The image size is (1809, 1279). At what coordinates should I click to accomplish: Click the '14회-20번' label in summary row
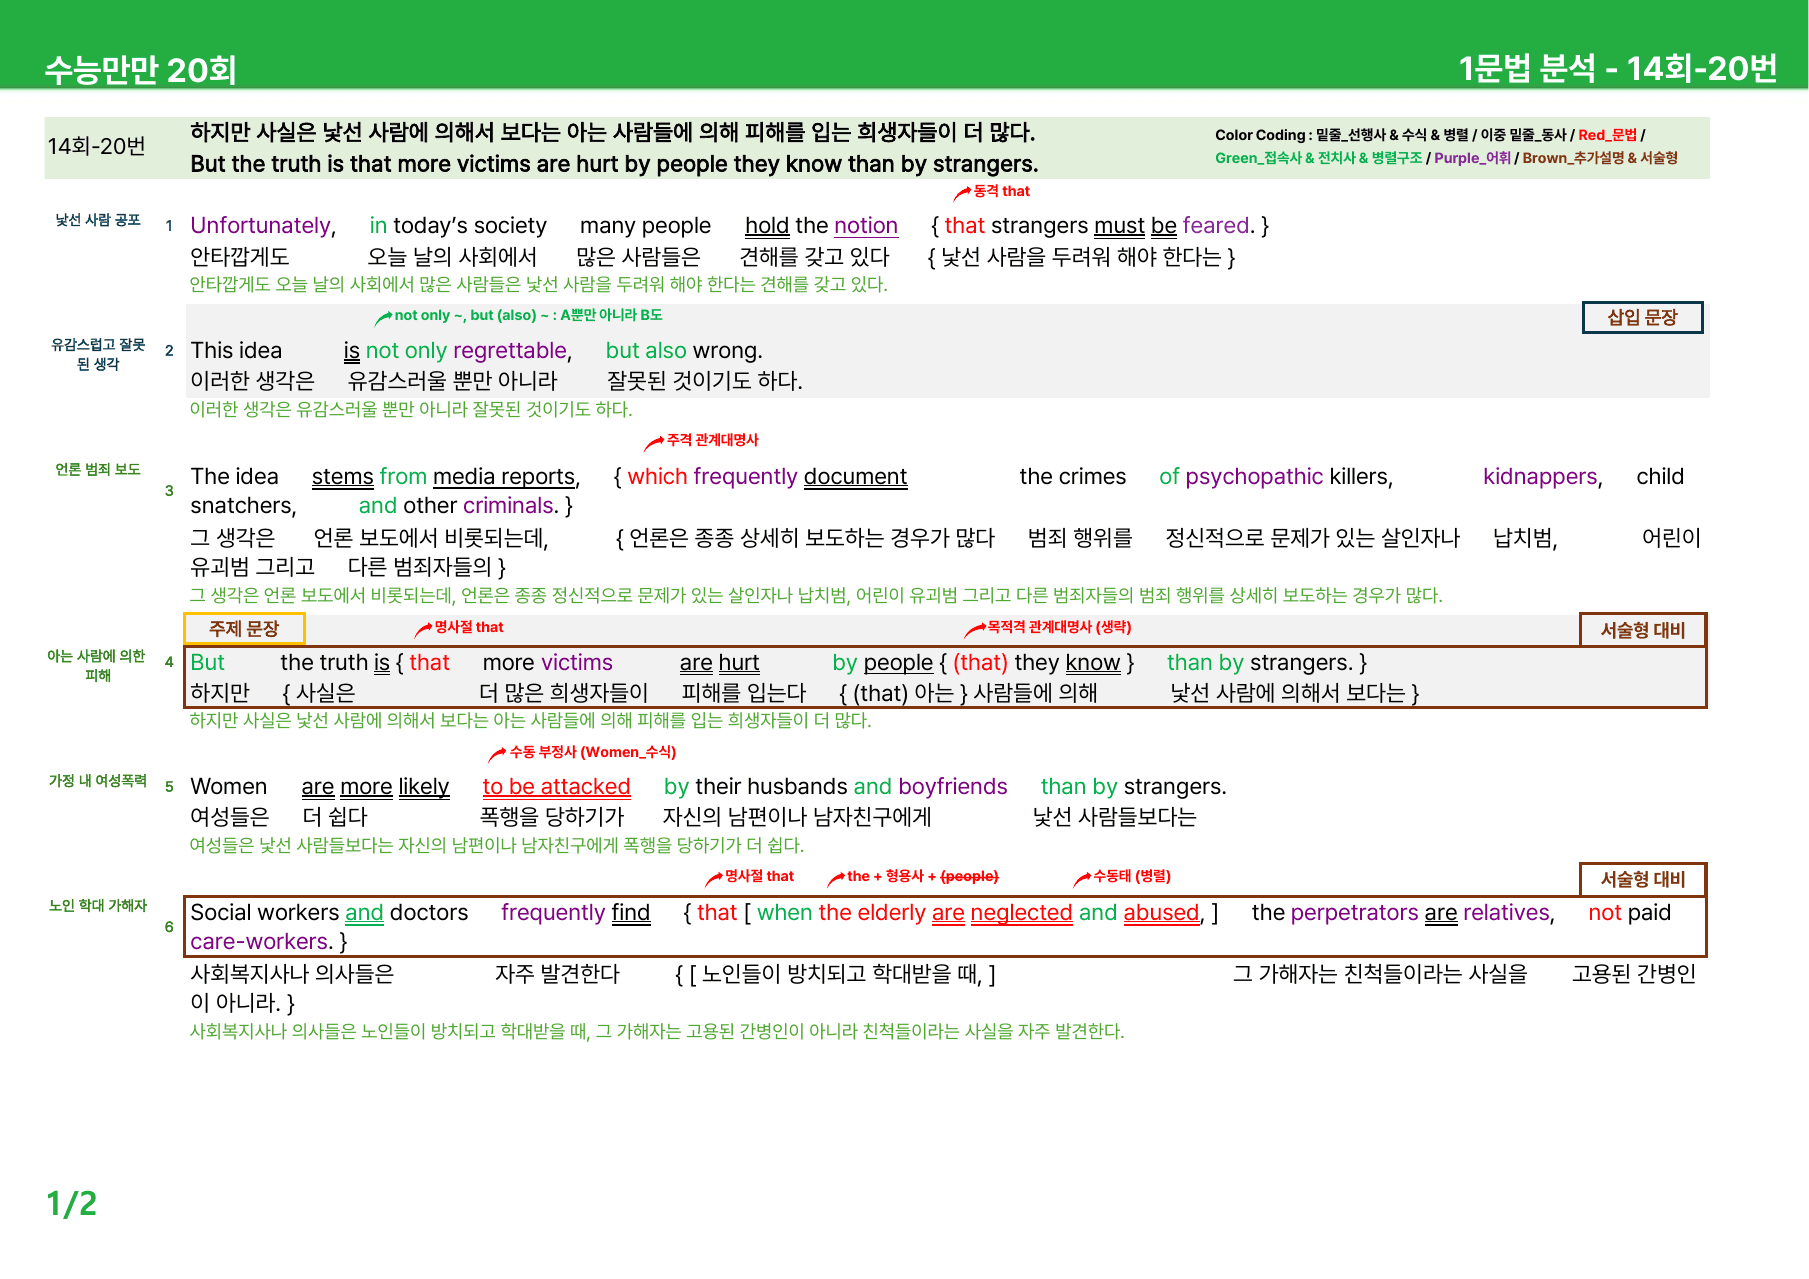point(96,146)
